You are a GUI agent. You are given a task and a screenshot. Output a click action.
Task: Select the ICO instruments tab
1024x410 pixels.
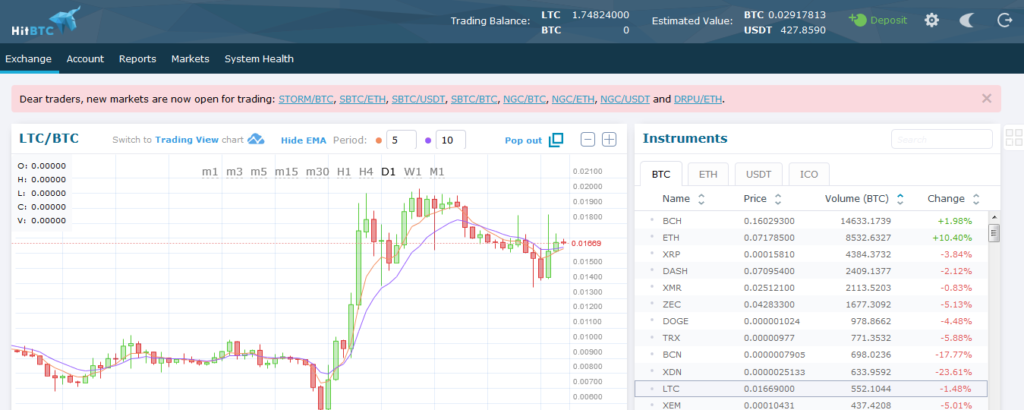810,175
